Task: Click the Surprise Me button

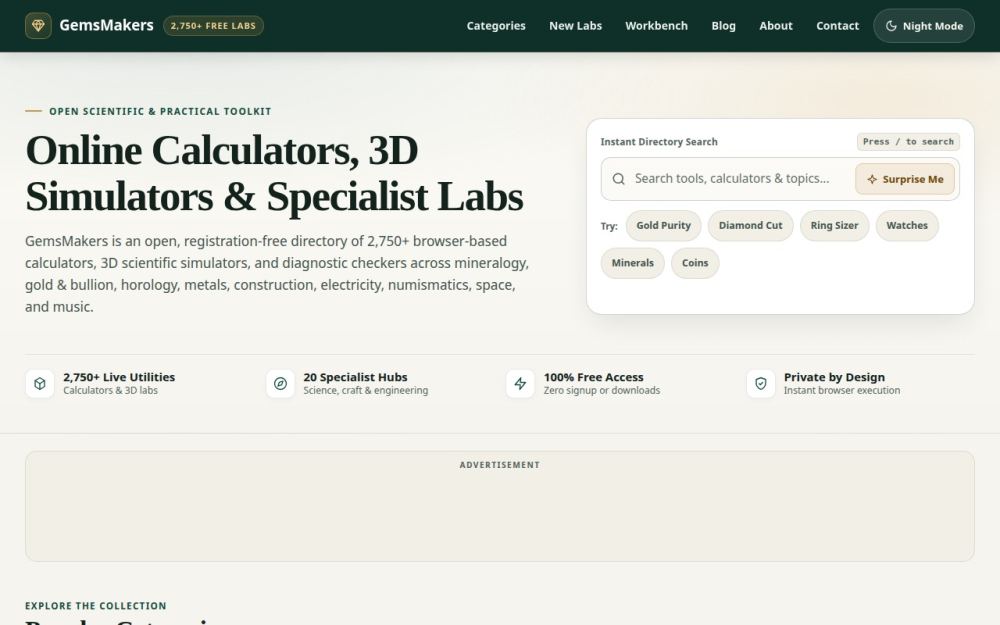Action: coord(905,179)
